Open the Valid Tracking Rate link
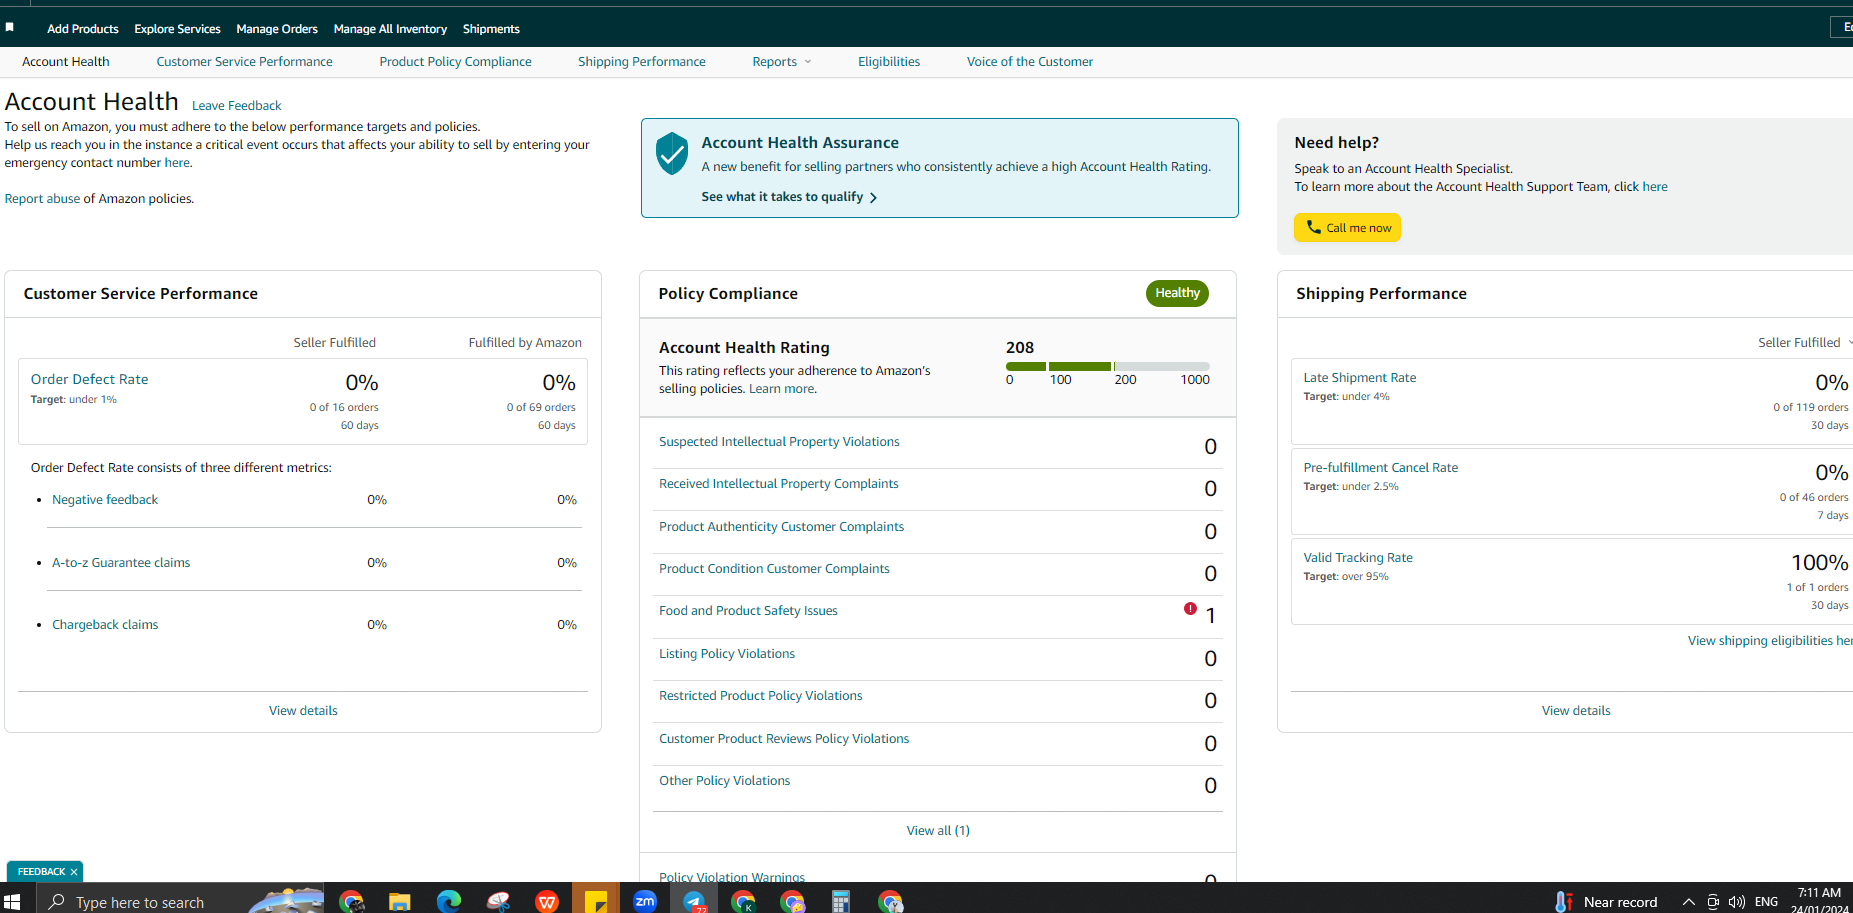 tap(1358, 558)
